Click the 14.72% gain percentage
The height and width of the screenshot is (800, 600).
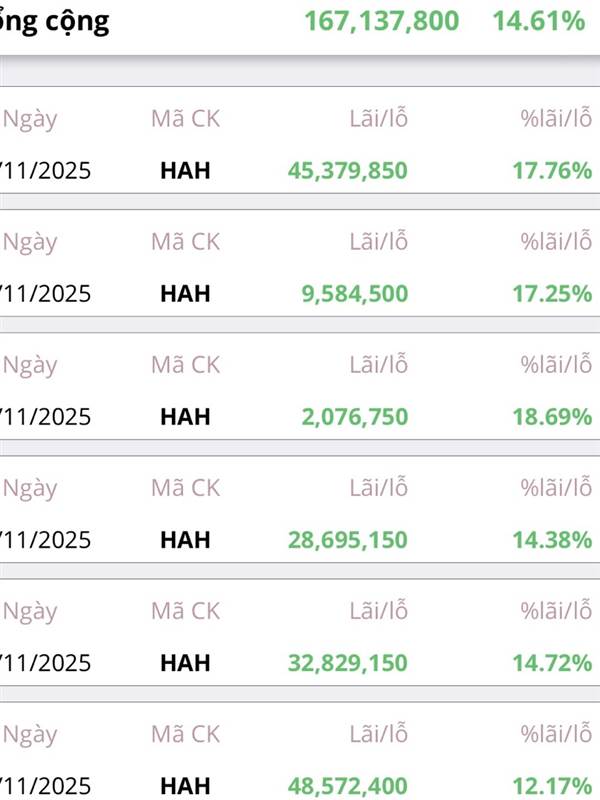552,663
